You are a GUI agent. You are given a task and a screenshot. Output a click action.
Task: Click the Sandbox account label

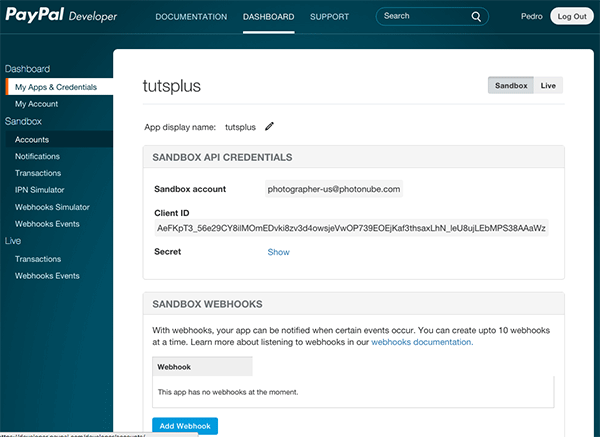click(190, 189)
